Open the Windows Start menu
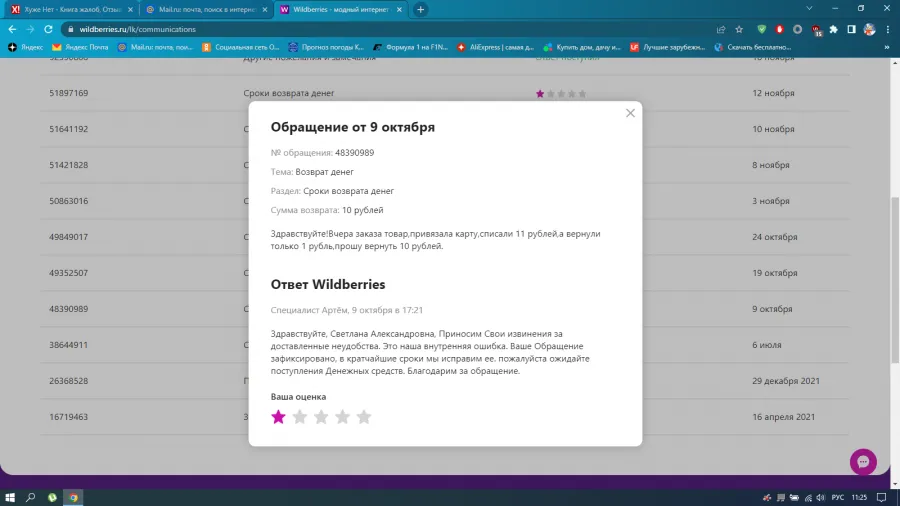The height and width of the screenshot is (506, 900). click(10, 497)
